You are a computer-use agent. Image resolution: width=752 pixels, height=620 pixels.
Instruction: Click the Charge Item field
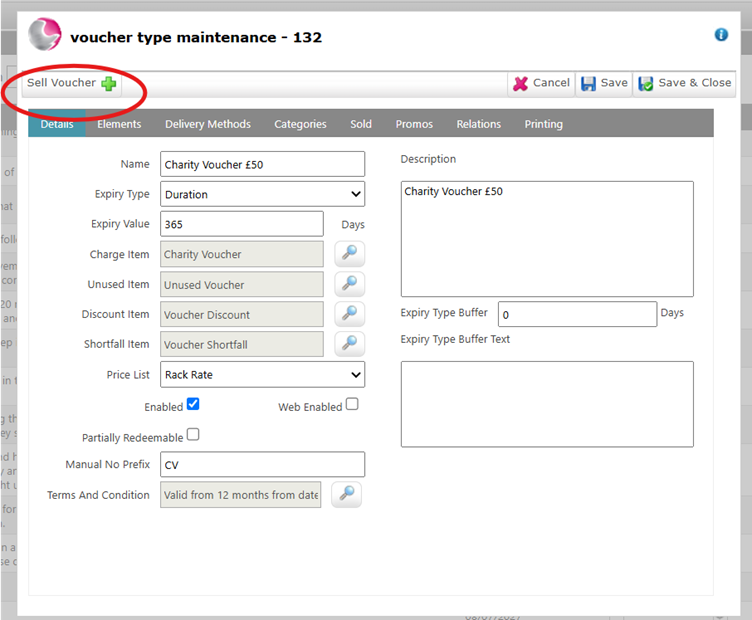tap(242, 254)
